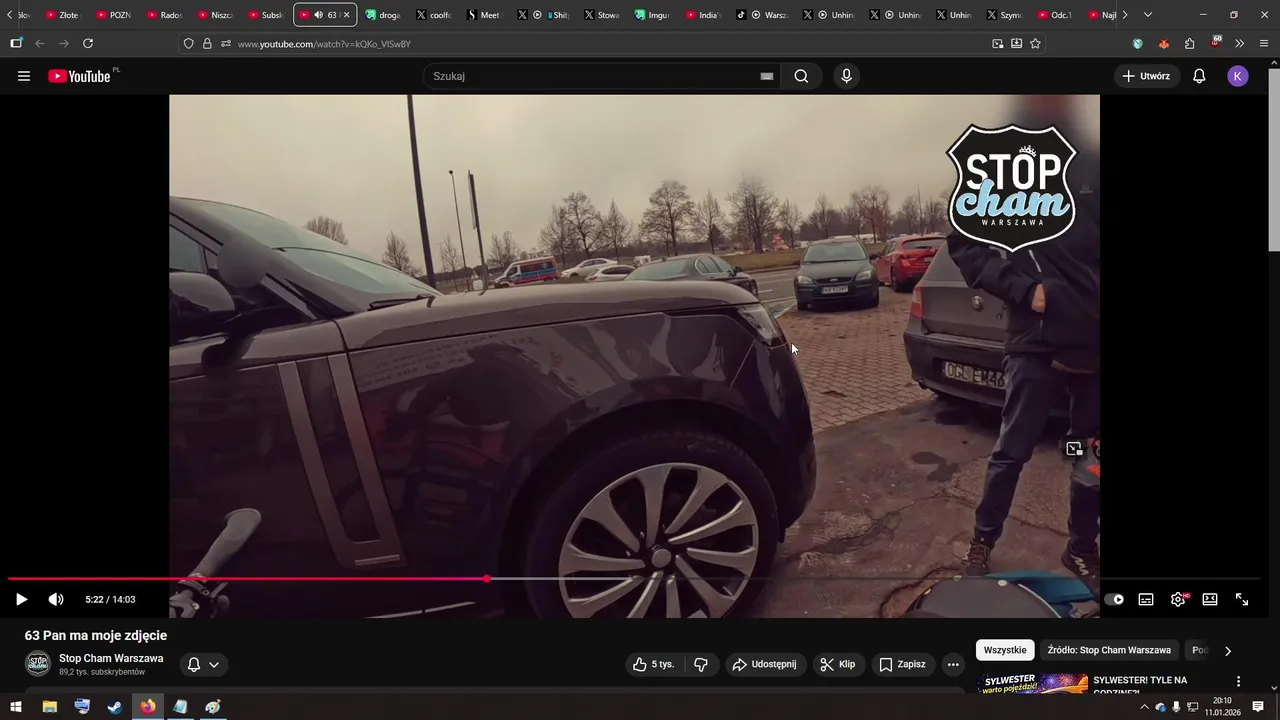Switch to the droga browser tab
The width and height of the screenshot is (1280, 720).
pyautogui.click(x=383, y=15)
